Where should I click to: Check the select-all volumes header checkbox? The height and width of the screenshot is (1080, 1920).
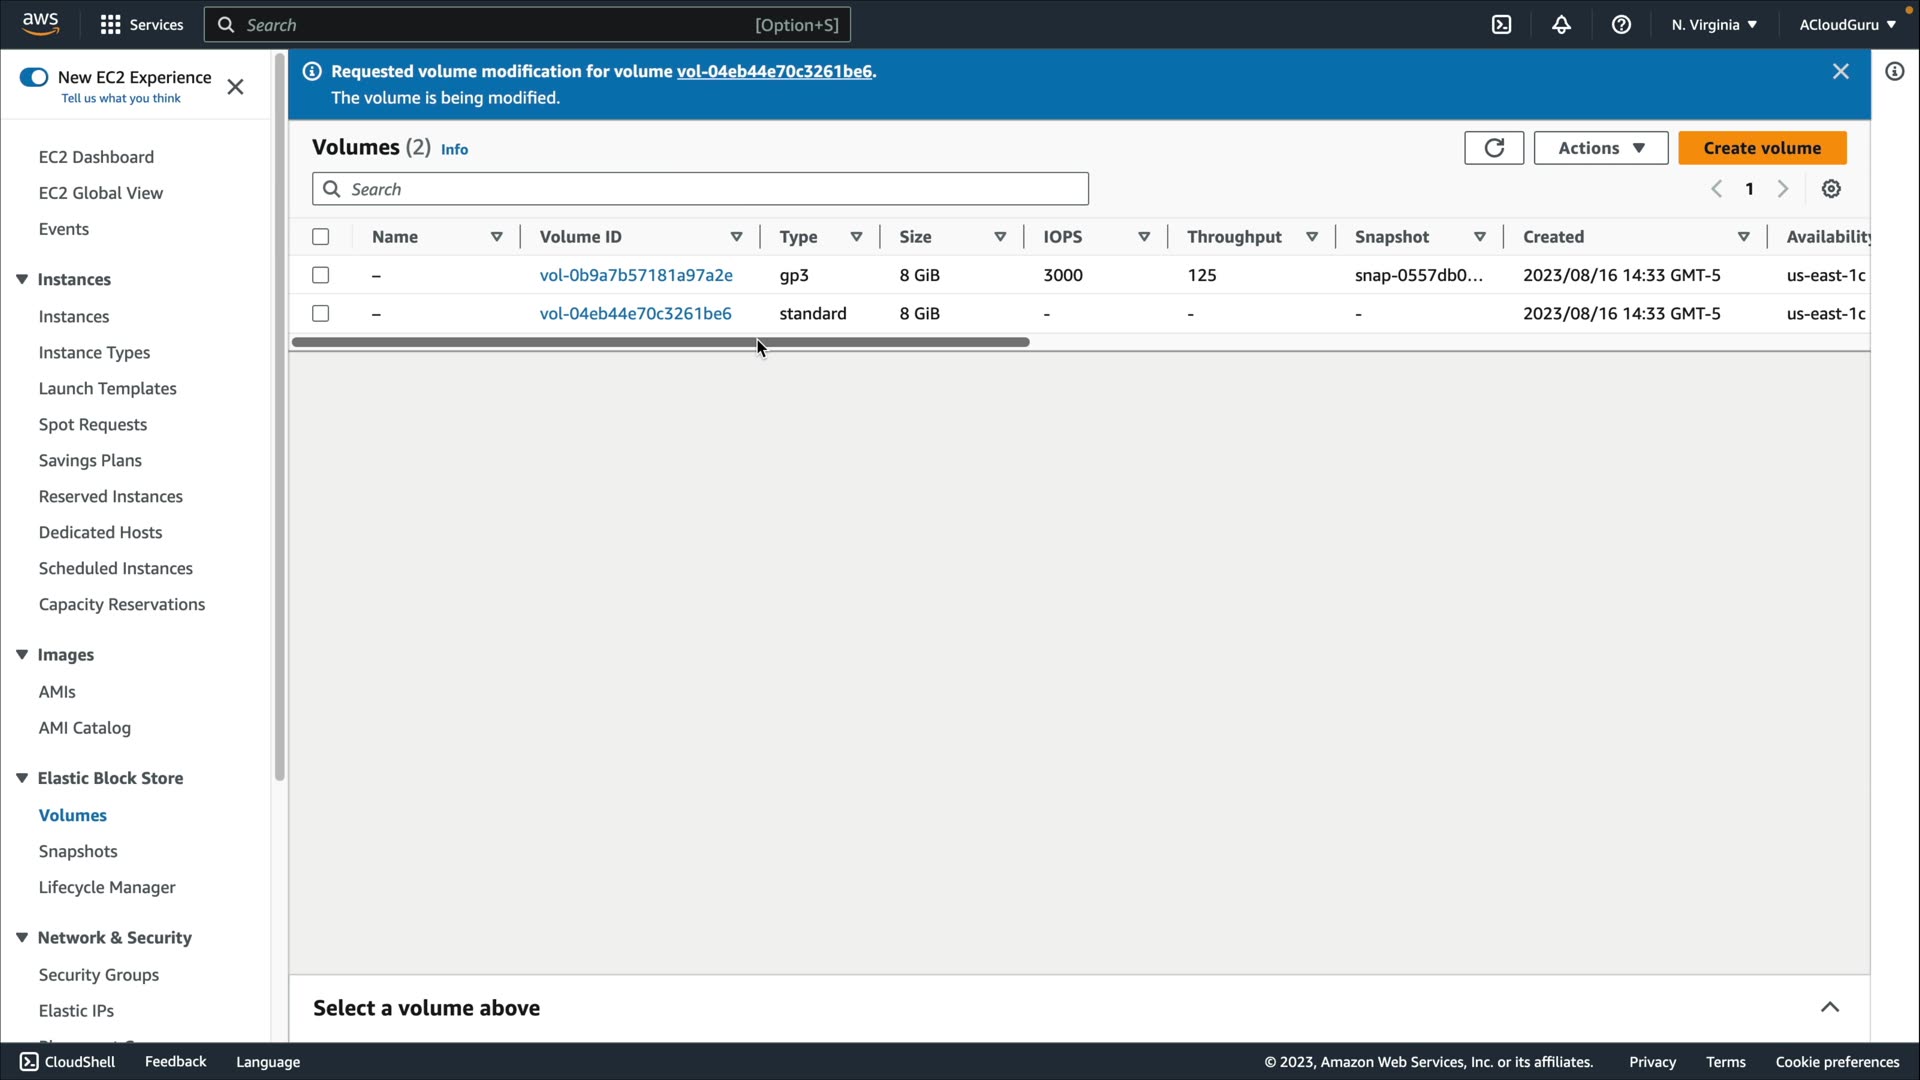pyautogui.click(x=320, y=237)
